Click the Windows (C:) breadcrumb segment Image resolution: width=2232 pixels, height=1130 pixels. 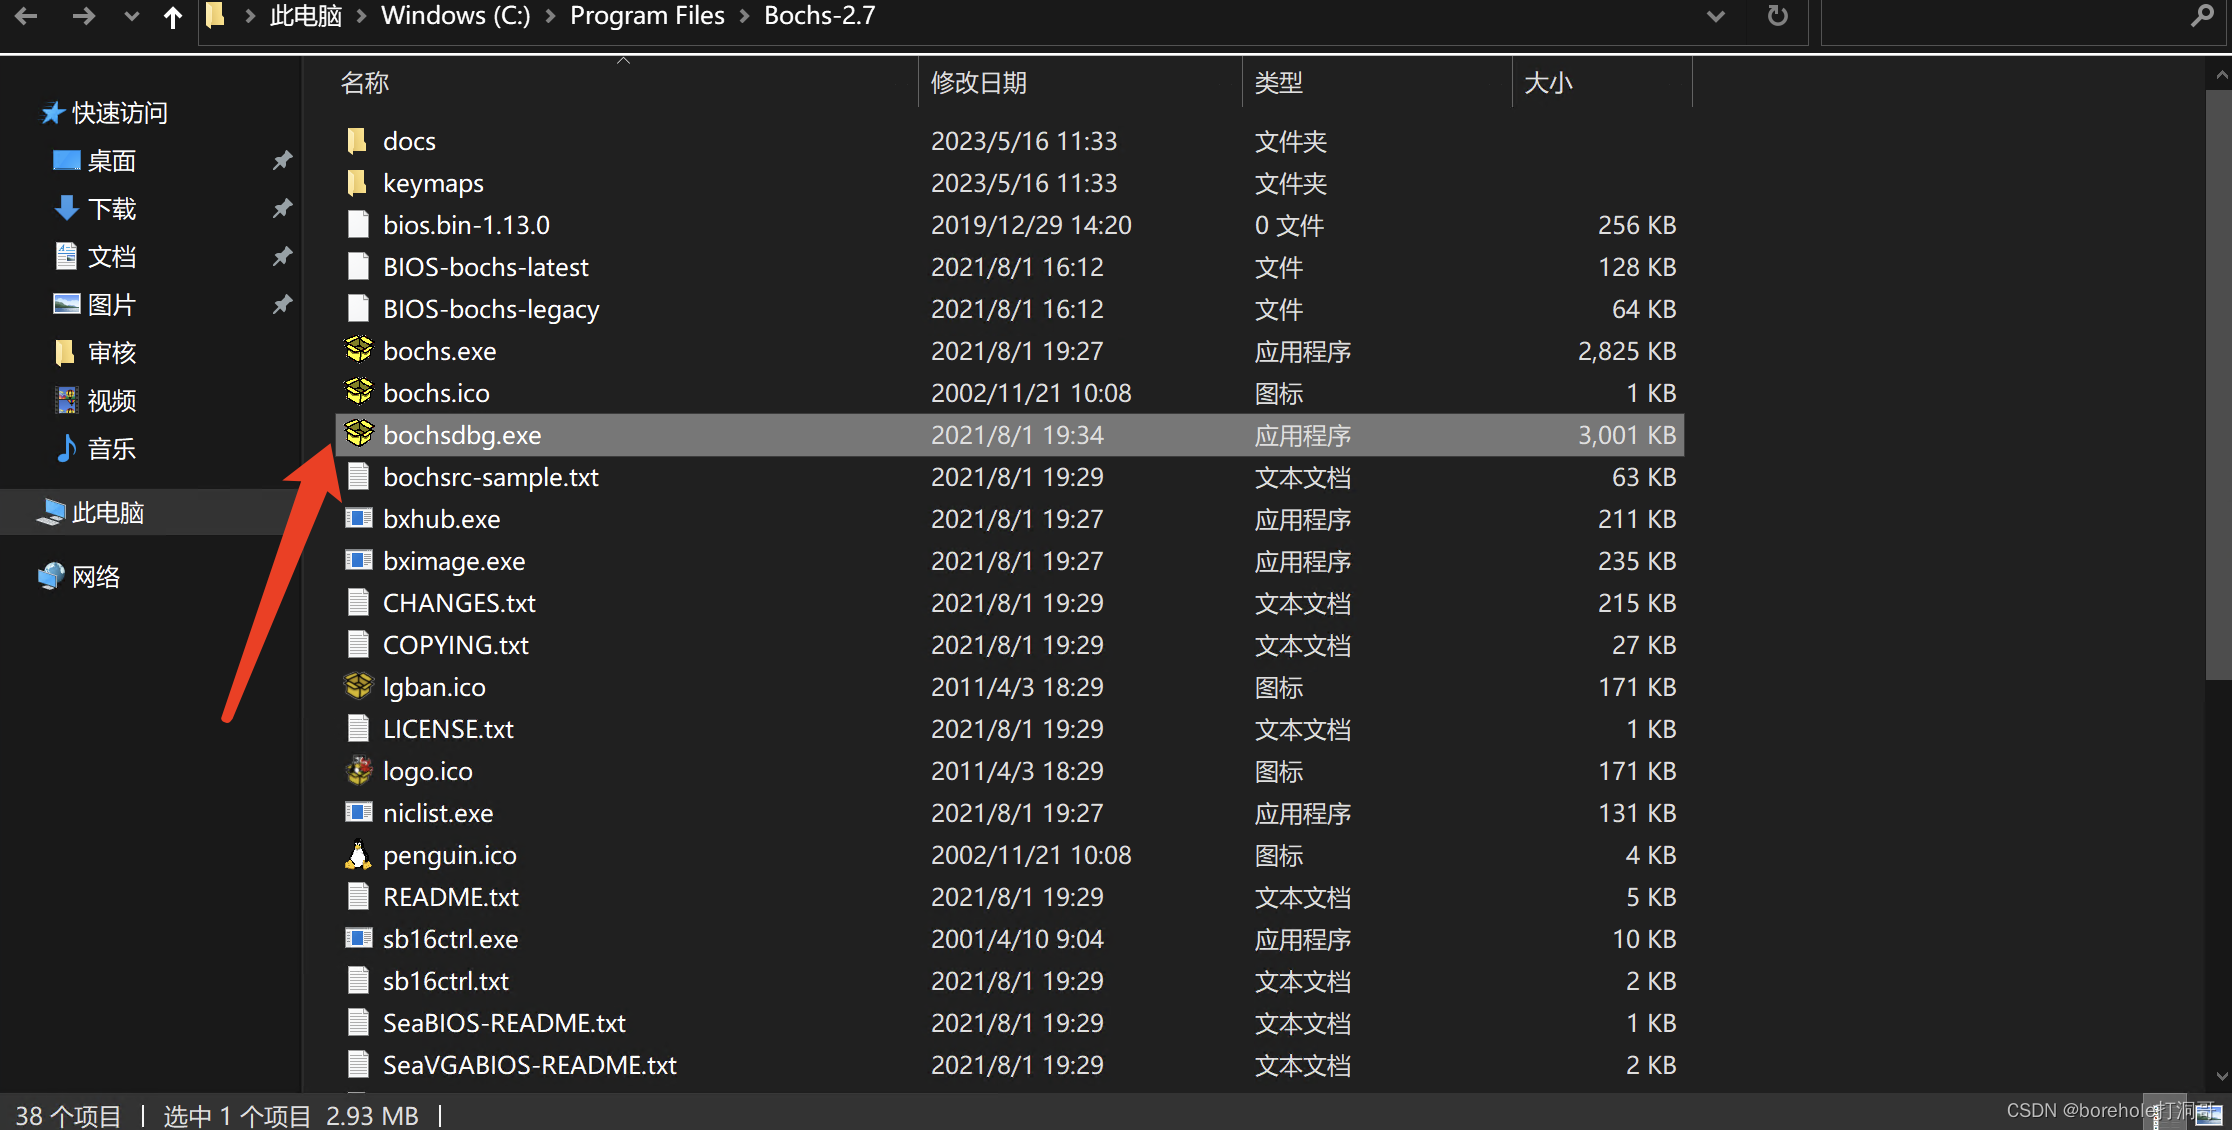pos(456,17)
